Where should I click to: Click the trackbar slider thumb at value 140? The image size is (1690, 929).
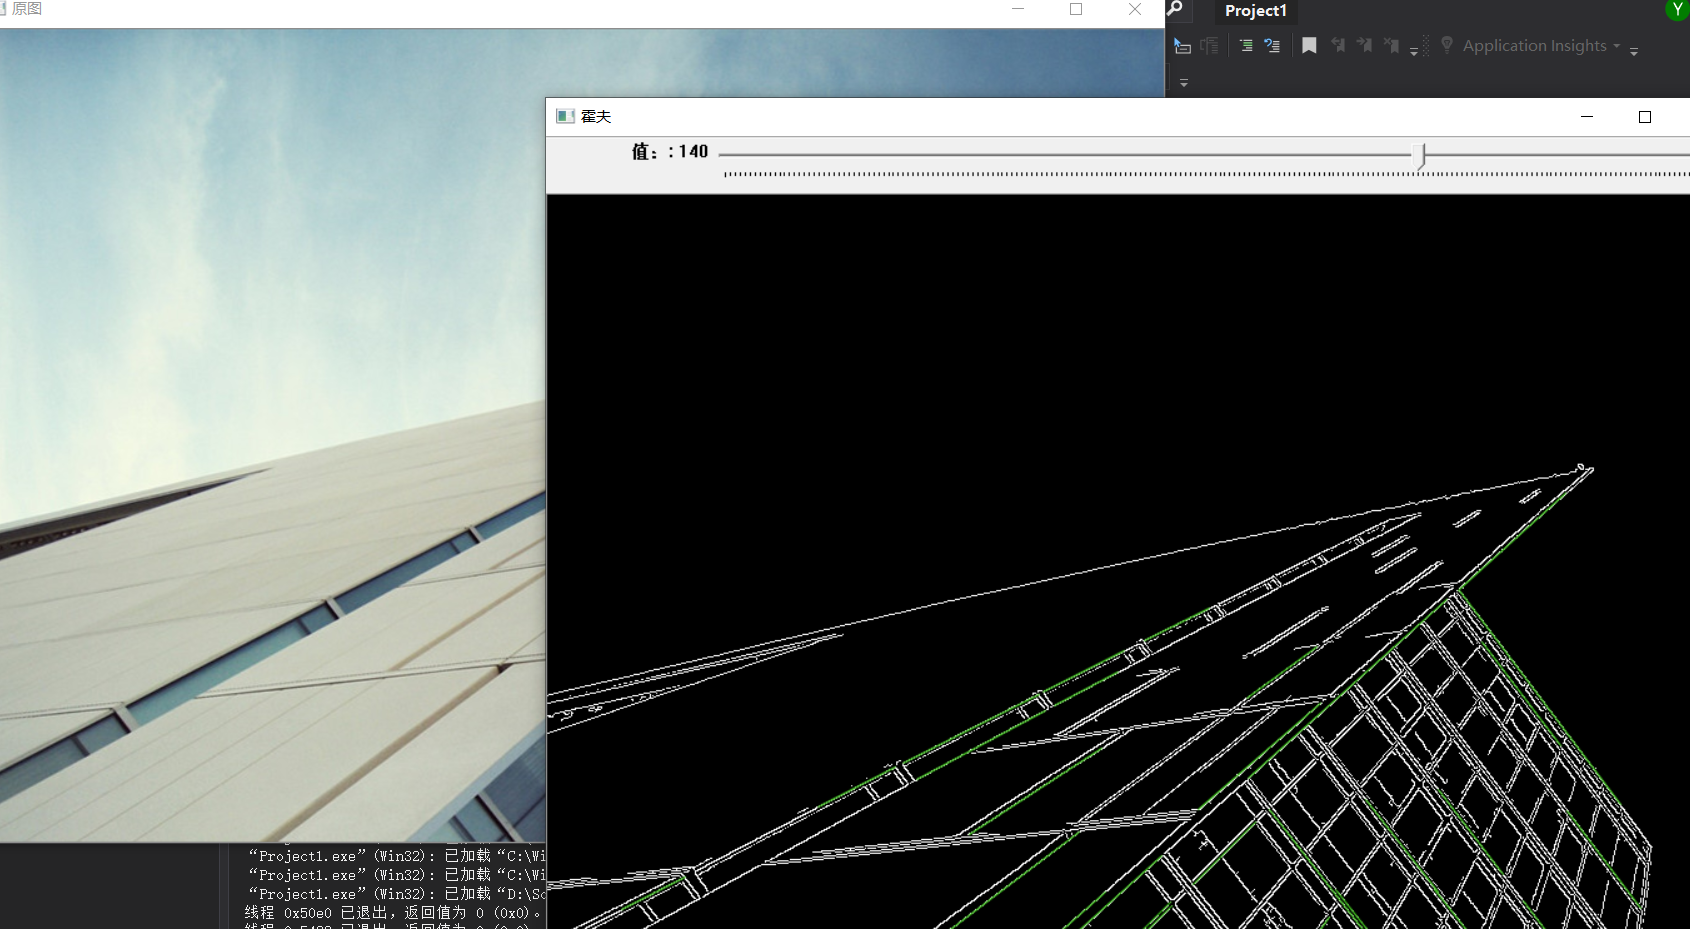click(1420, 155)
